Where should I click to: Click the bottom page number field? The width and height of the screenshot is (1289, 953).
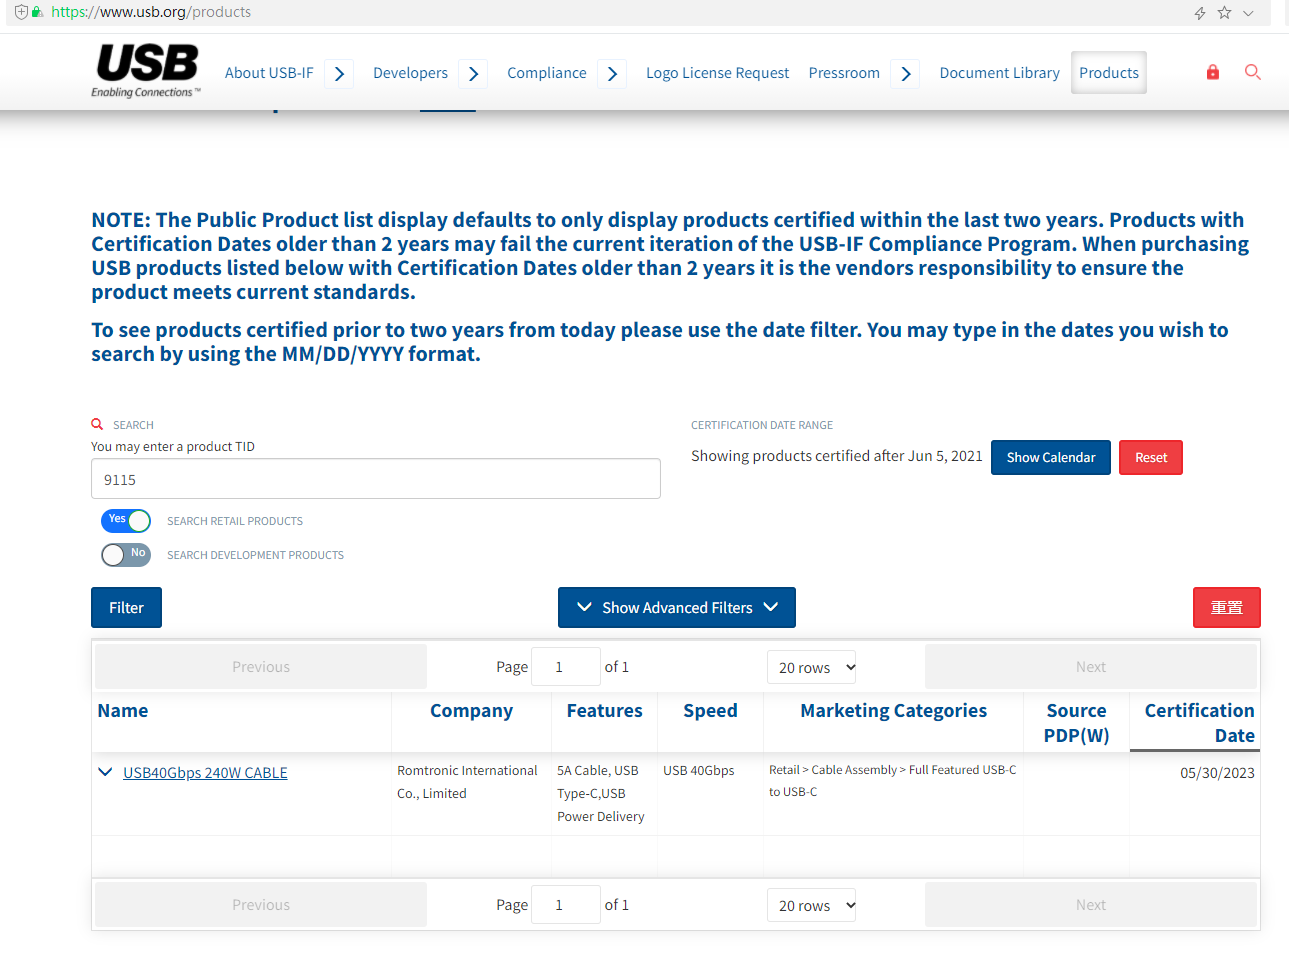(x=566, y=905)
